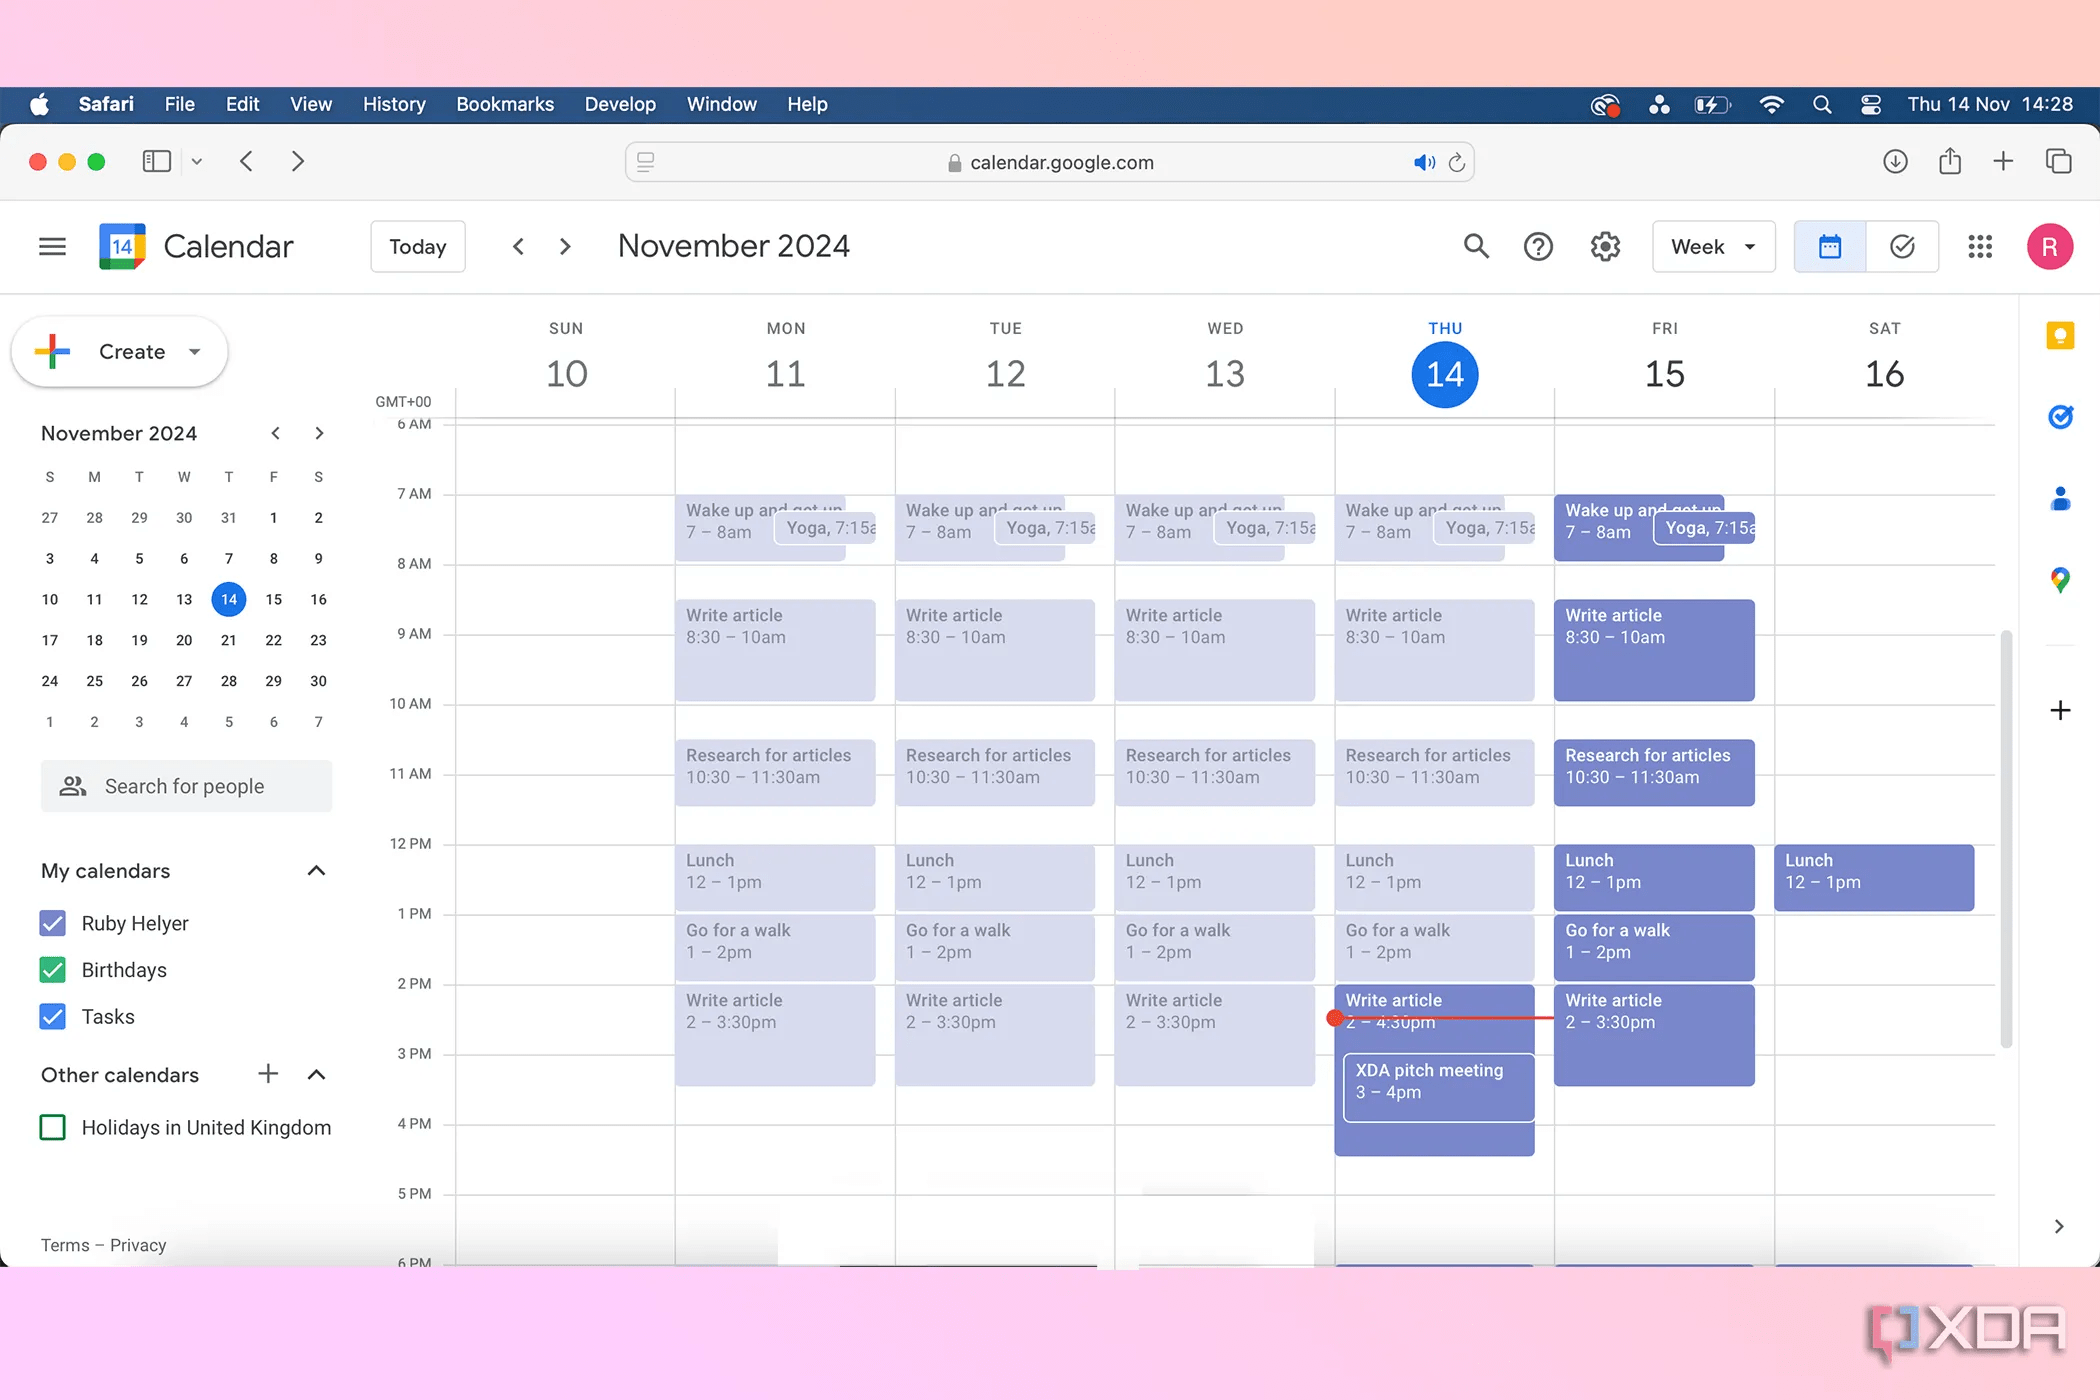Image resolution: width=2100 pixels, height=1400 pixels.
Task: Open the Google apps grid
Action: pos(1980,246)
